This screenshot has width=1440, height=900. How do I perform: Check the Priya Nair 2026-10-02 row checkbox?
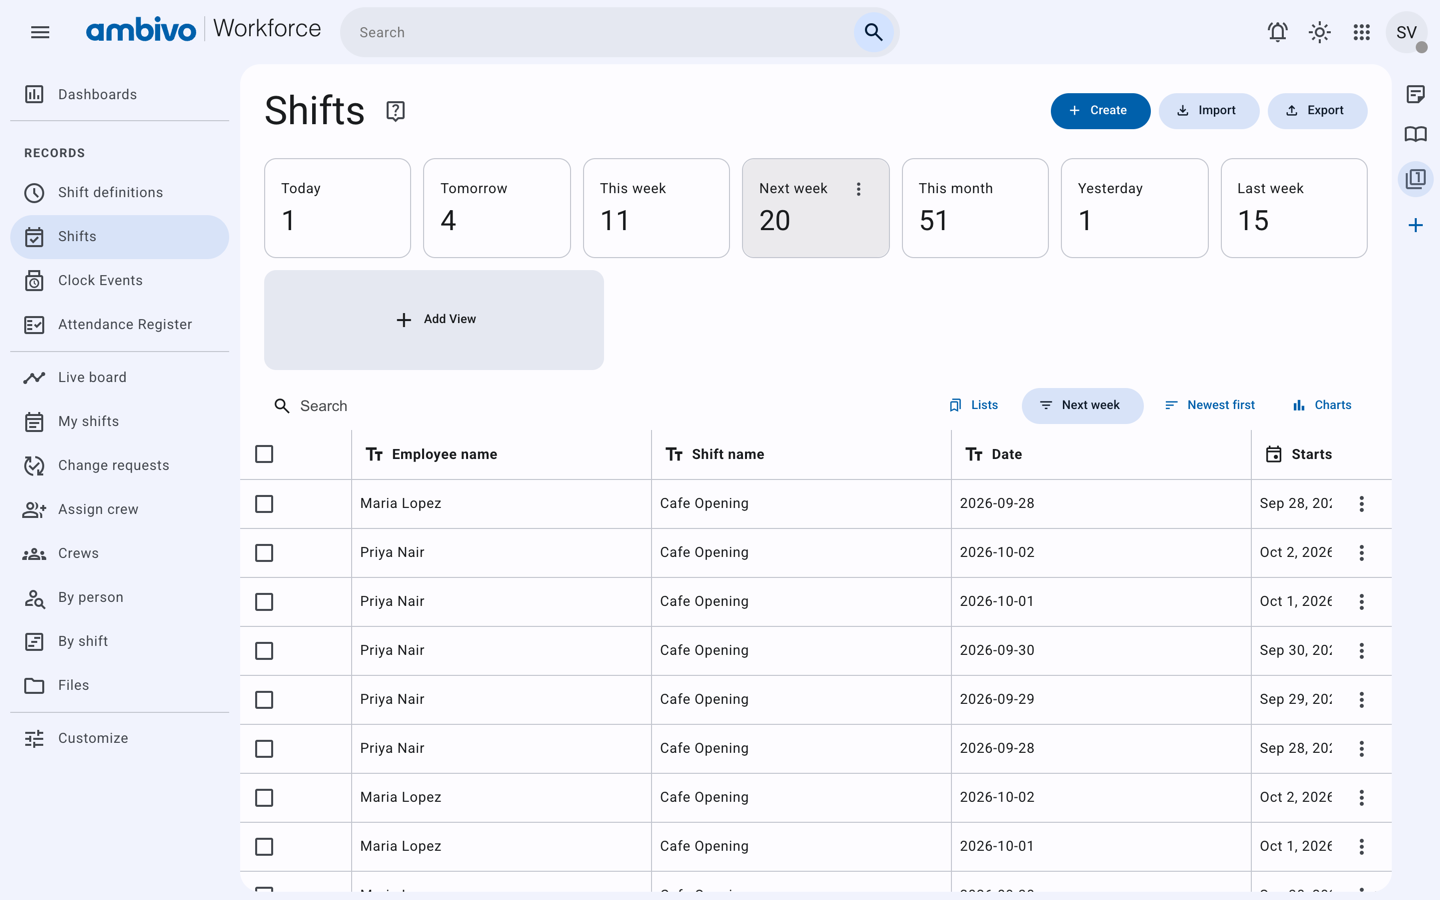264,553
